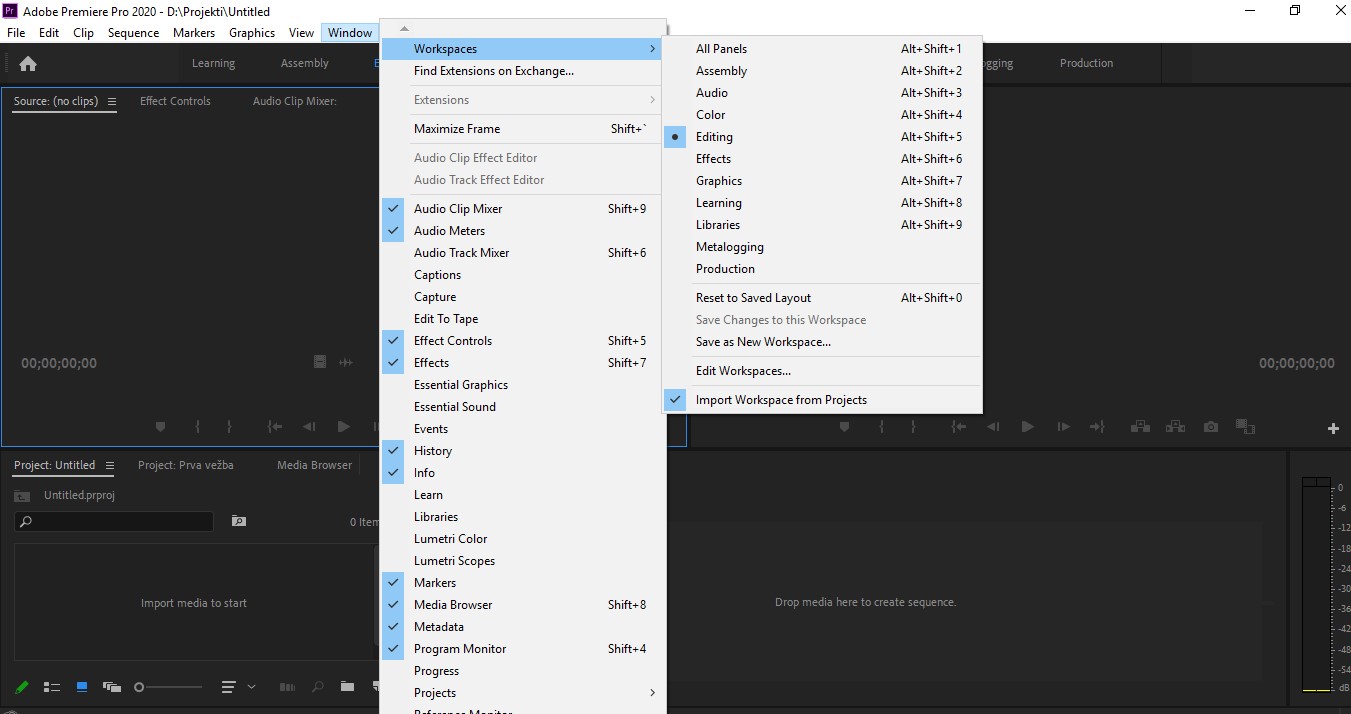Open the Sort Icons dropdown in the Project panel
The image size is (1351, 714).
238,687
